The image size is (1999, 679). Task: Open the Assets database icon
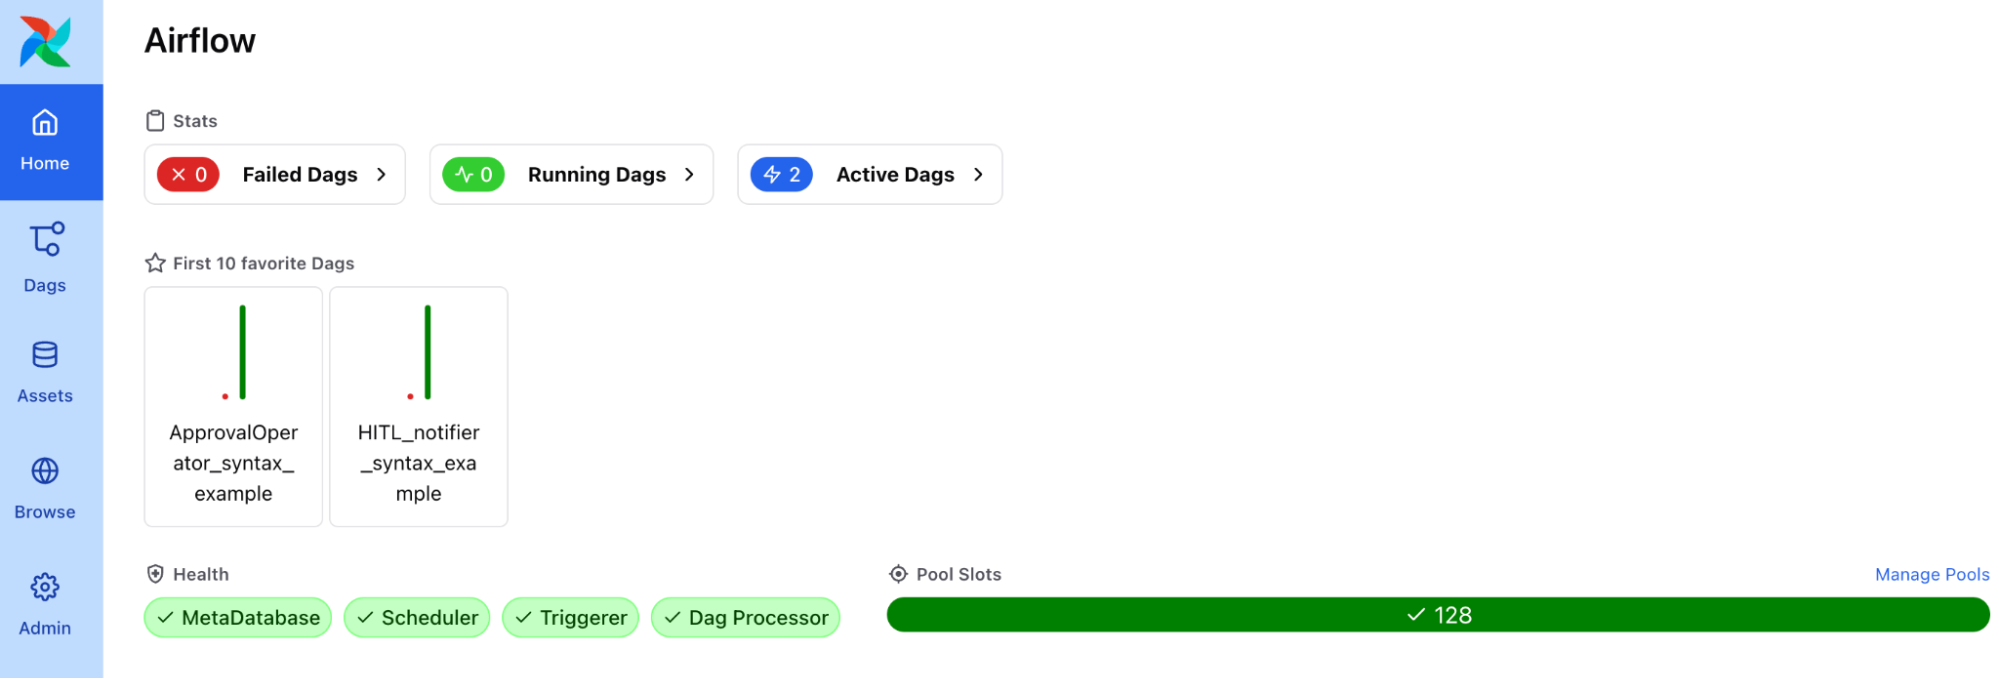45,355
